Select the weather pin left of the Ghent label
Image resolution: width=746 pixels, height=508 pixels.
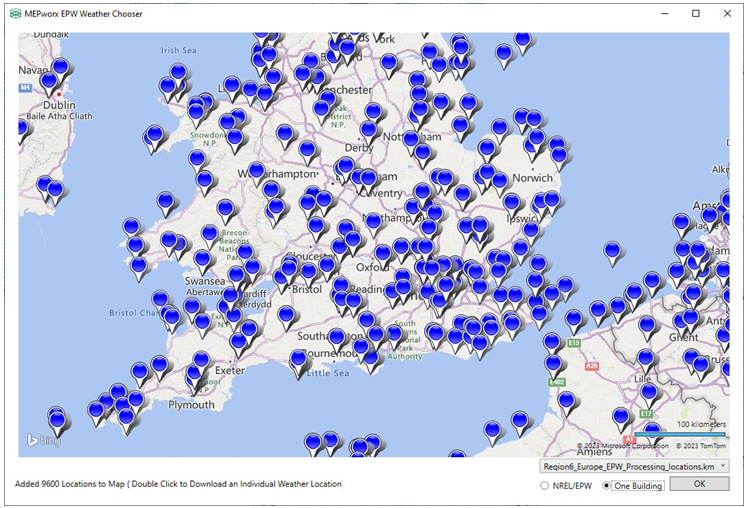pyautogui.click(x=647, y=326)
